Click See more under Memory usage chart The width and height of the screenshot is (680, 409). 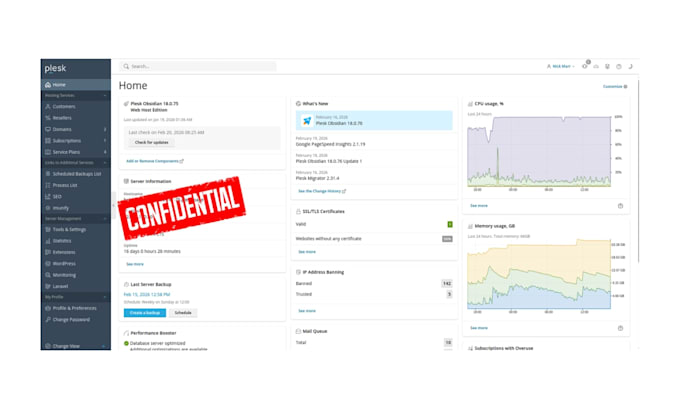coord(479,328)
